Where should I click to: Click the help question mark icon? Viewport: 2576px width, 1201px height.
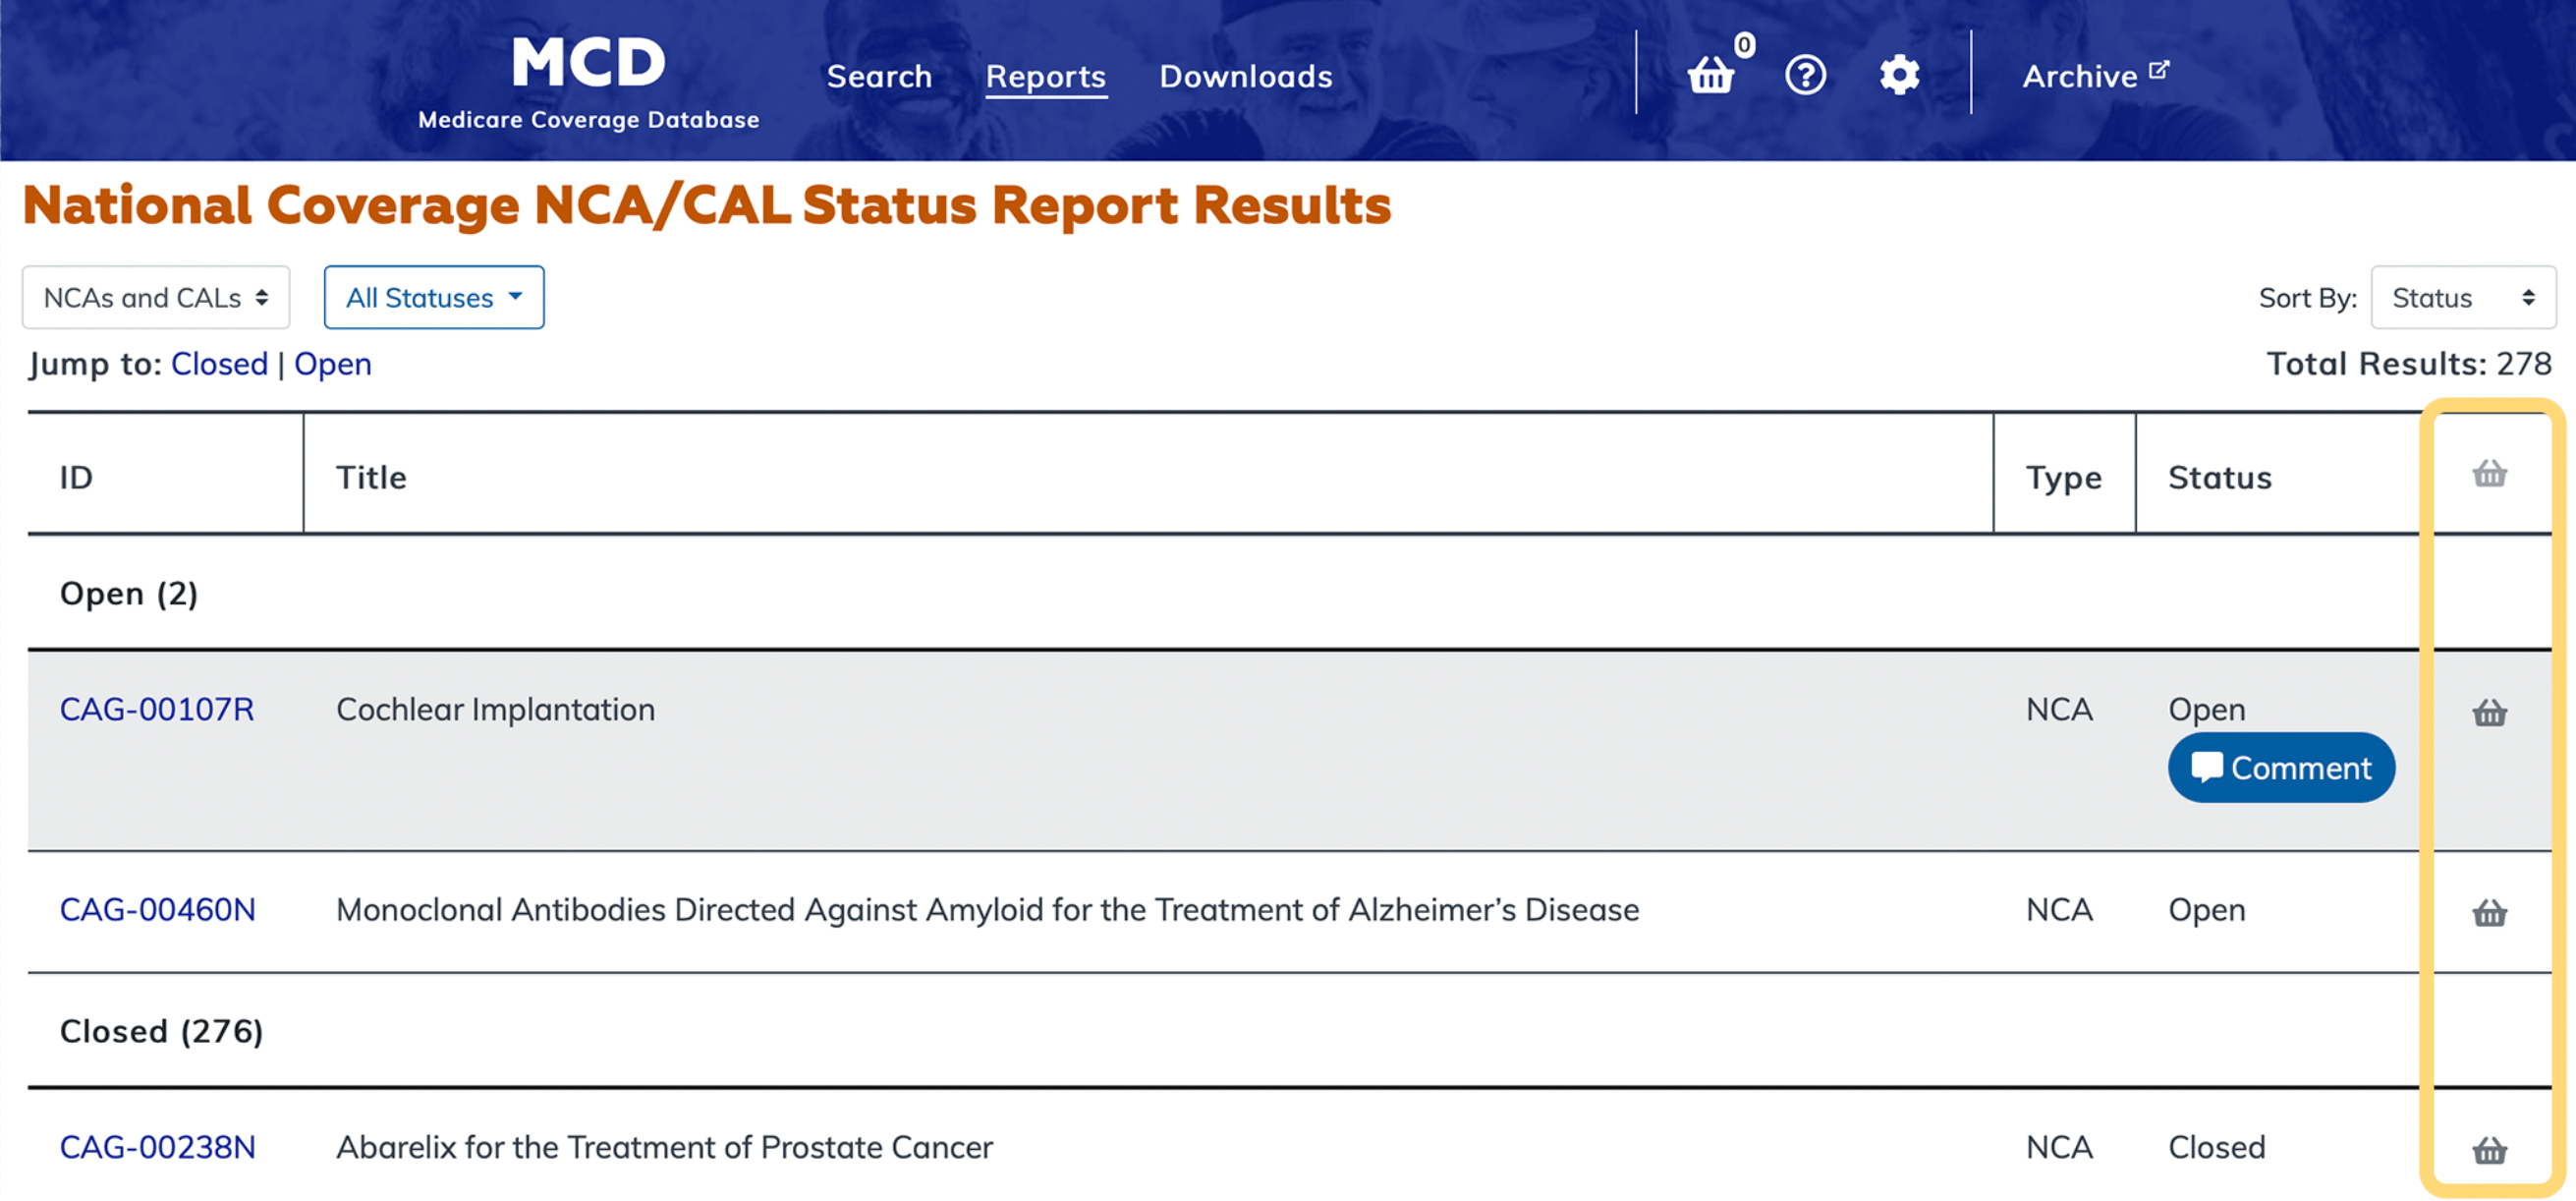1805,75
